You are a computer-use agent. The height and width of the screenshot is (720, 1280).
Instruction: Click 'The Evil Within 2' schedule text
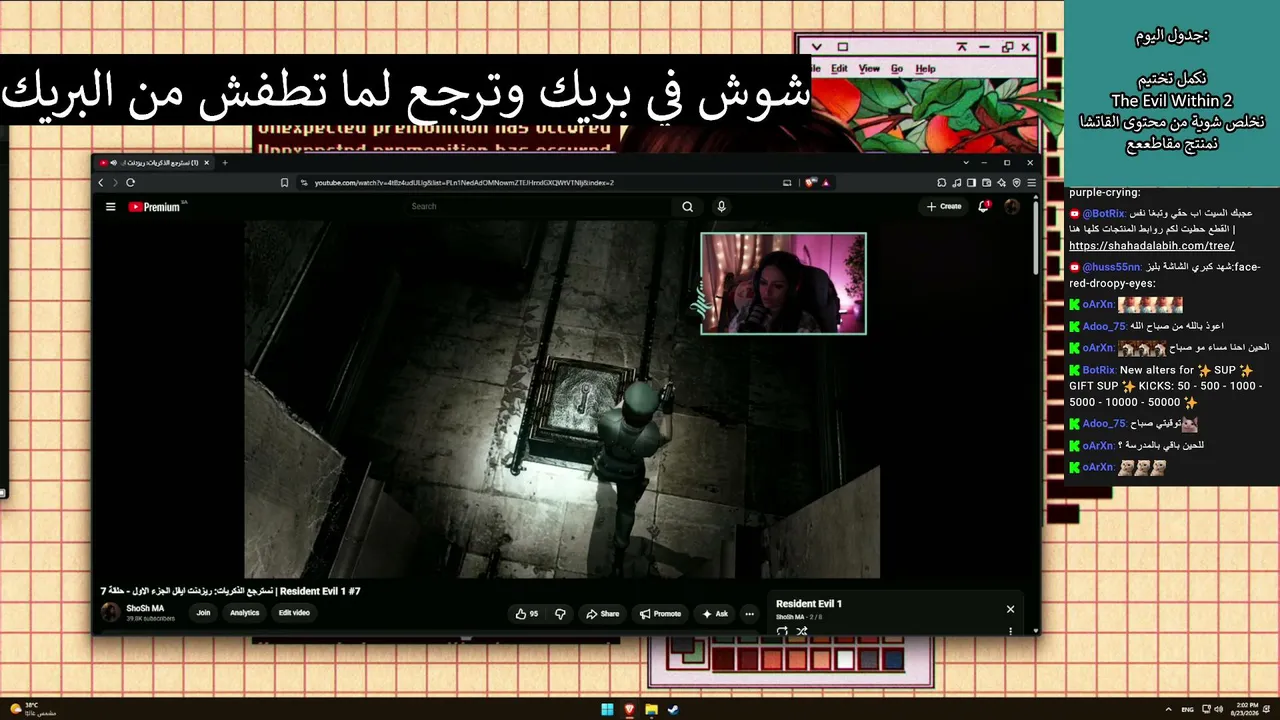1171,100
